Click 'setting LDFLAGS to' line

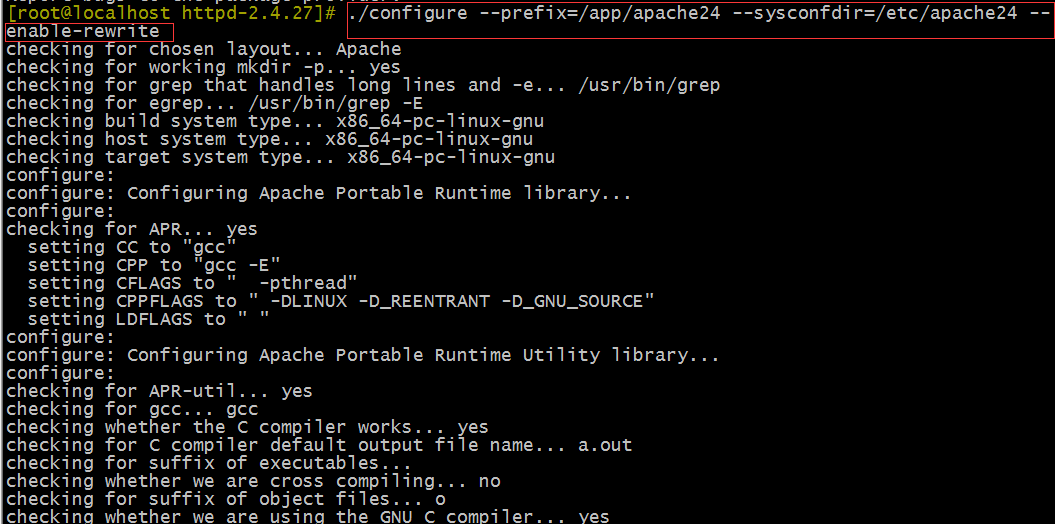pos(149,320)
